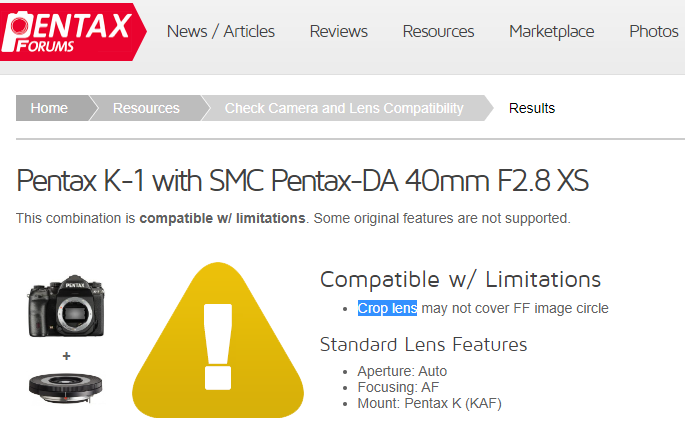685x431 pixels.
Task: Click the Pentax K-1 camera thumbnail
Action: pos(66,304)
